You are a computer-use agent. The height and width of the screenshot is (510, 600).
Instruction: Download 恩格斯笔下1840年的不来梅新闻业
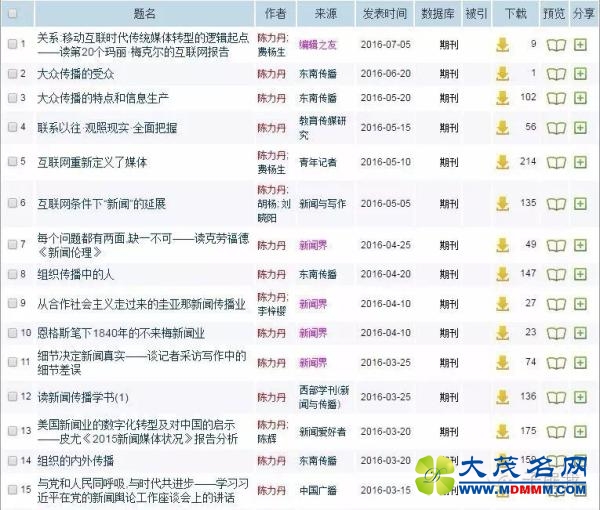pyautogui.click(x=502, y=333)
